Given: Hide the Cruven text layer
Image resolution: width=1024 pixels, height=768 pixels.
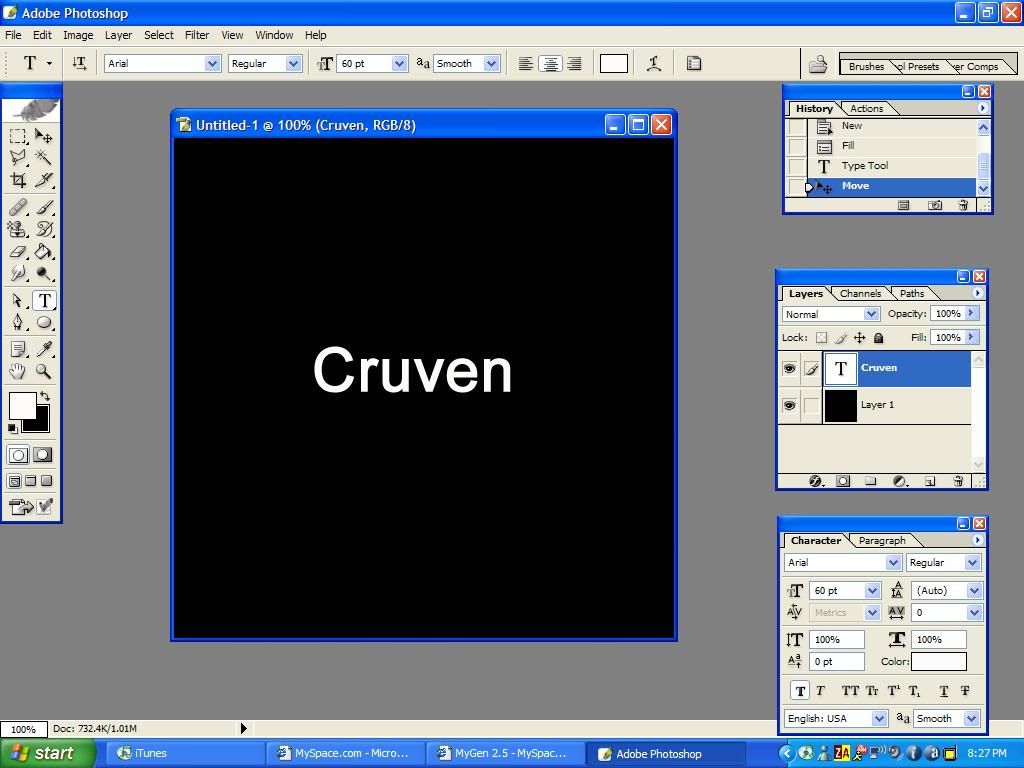Looking at the screenshot, I should tap(789, 368).
